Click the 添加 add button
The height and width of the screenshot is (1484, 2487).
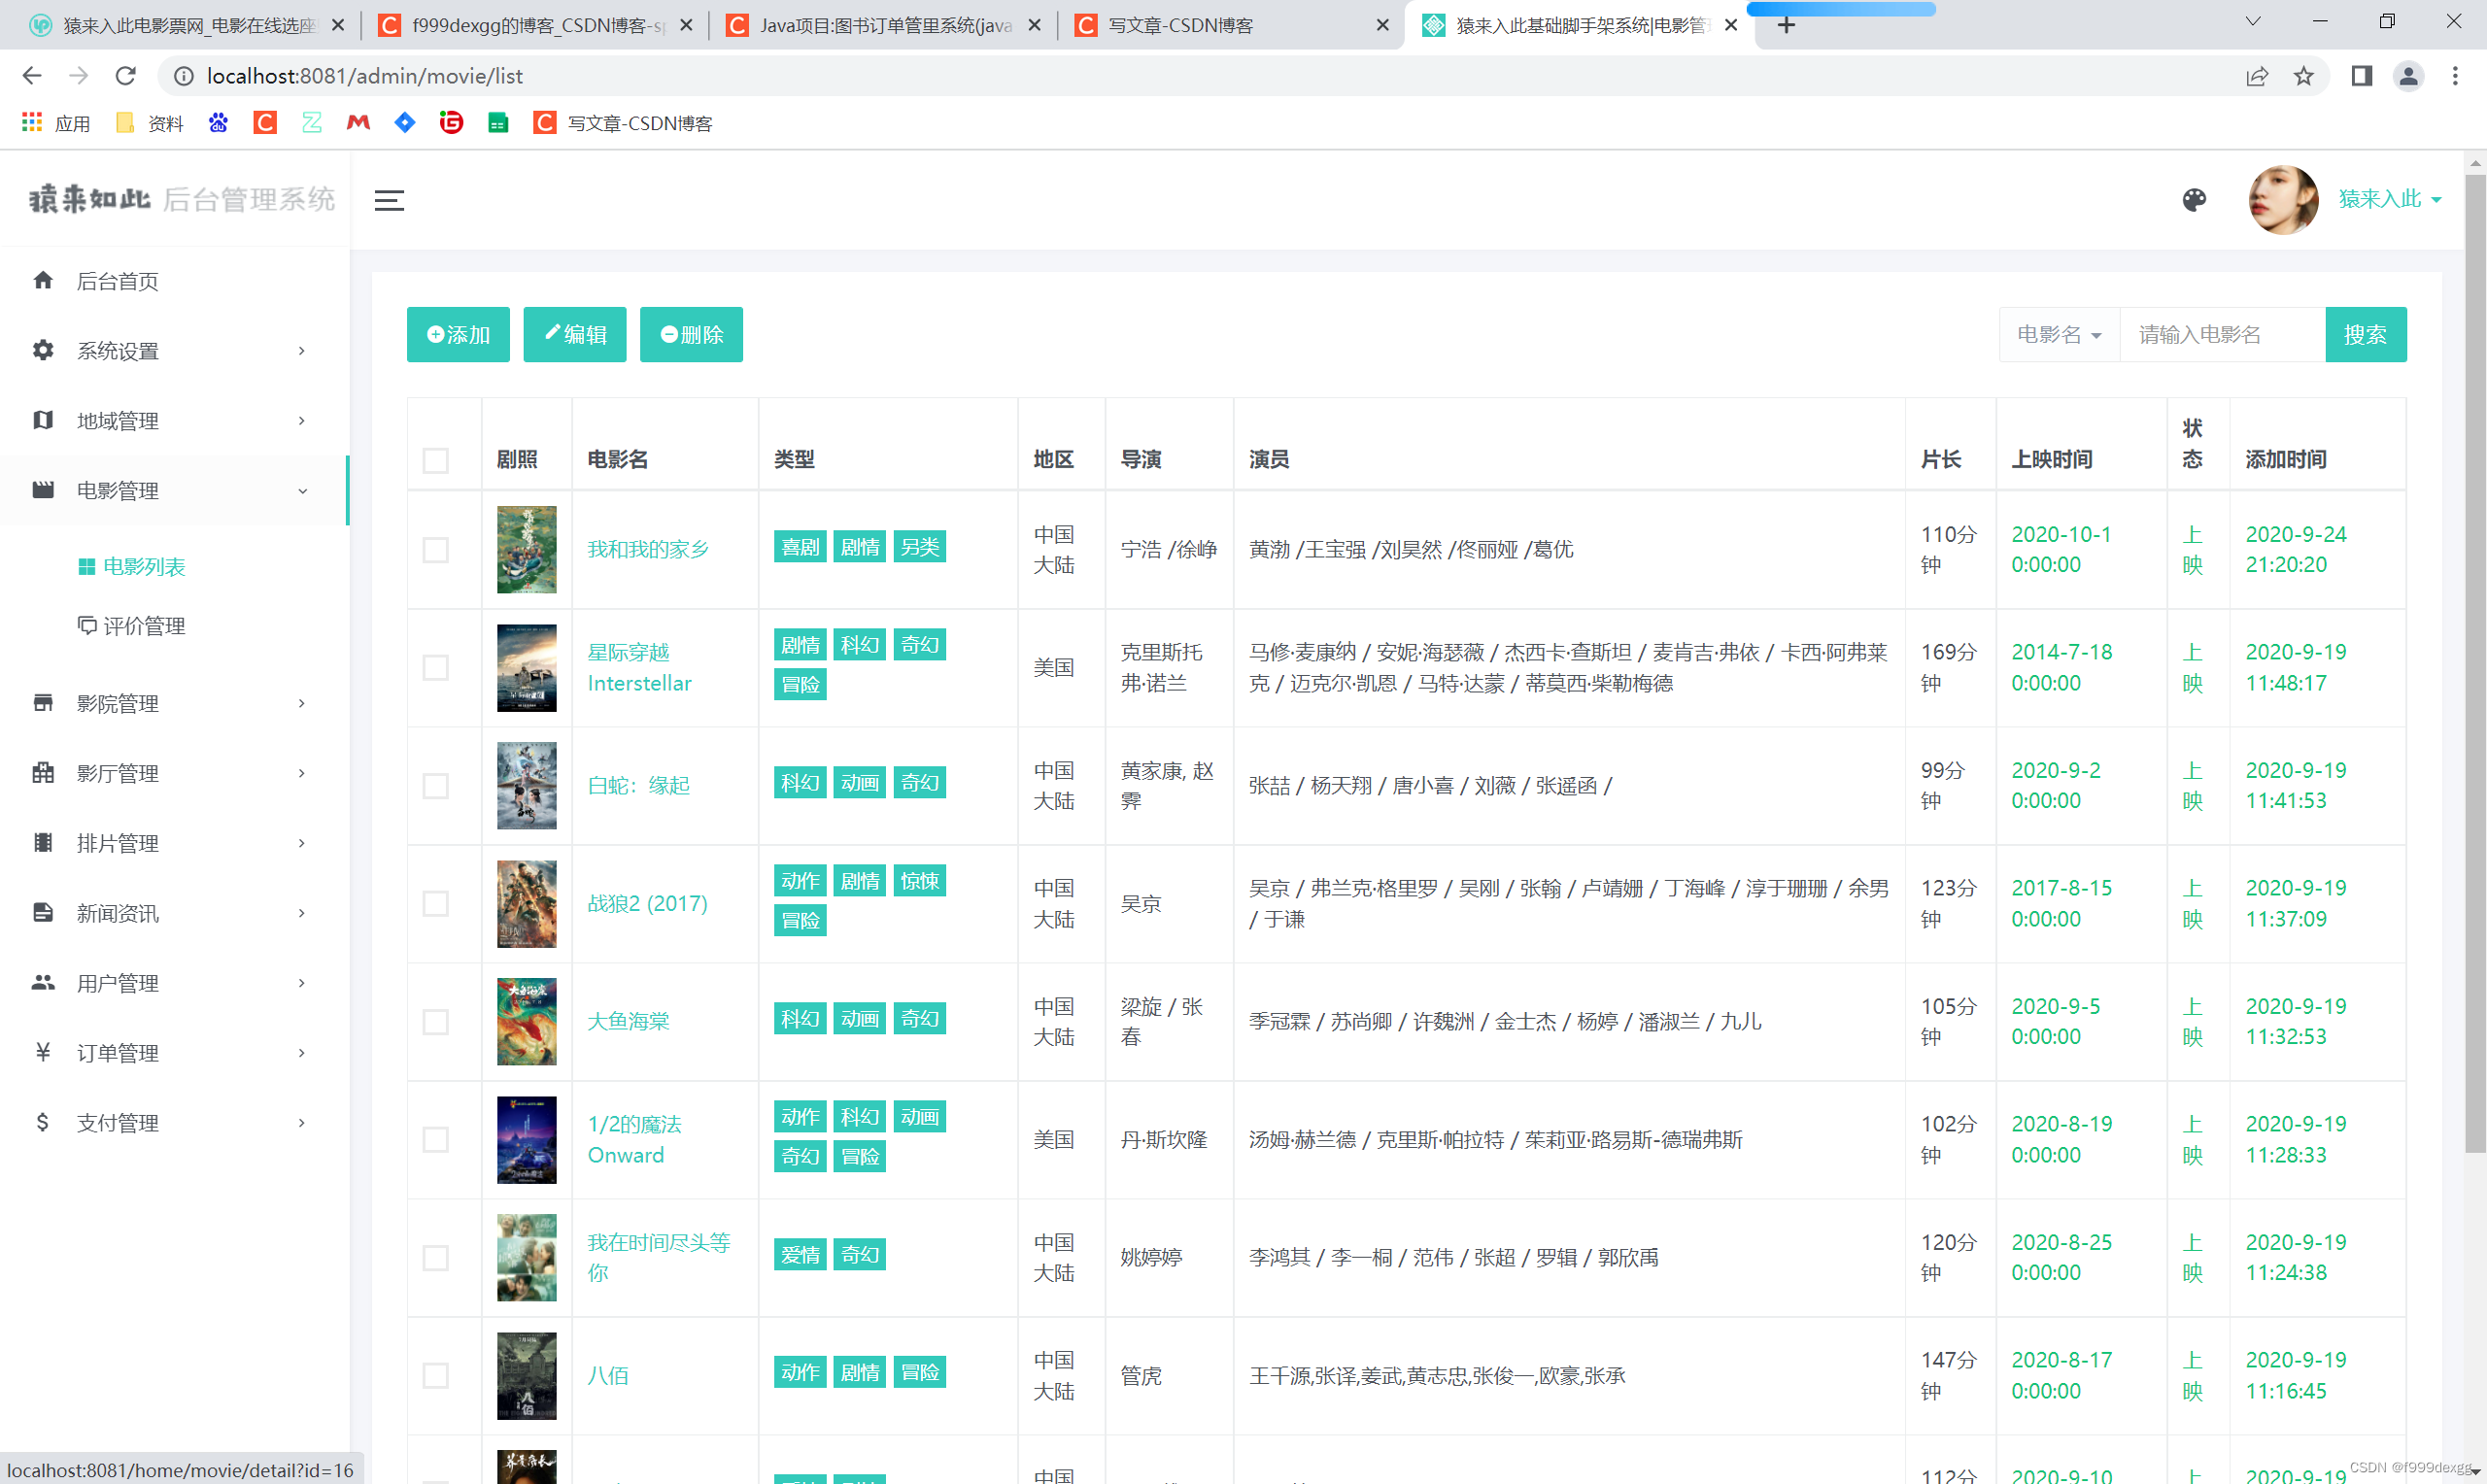point(458,334)
